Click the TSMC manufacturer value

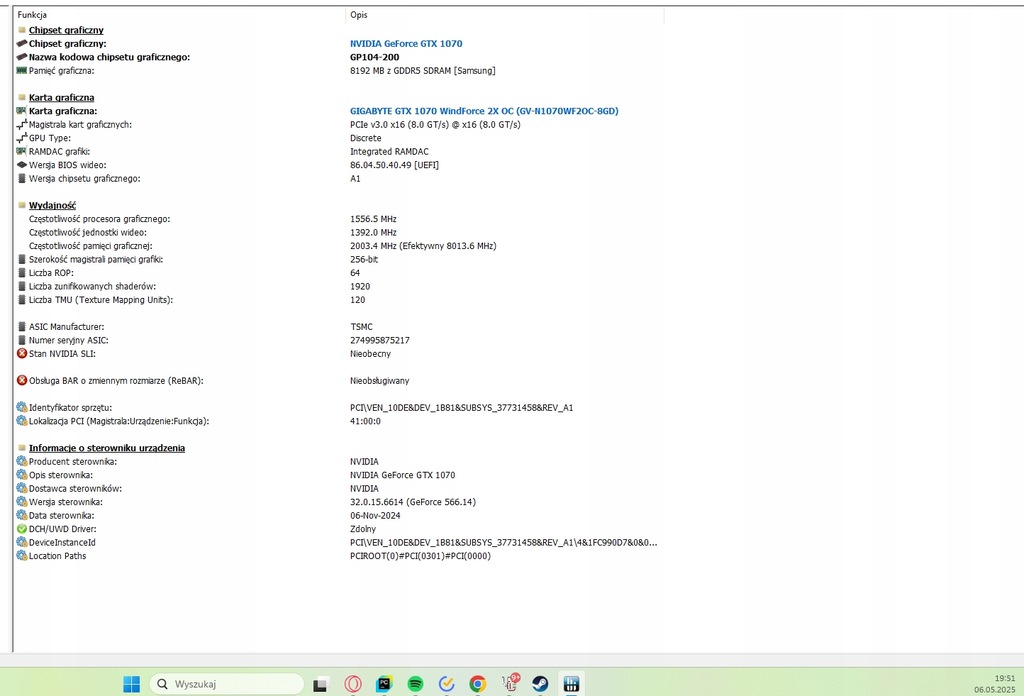tap(361, 326)
